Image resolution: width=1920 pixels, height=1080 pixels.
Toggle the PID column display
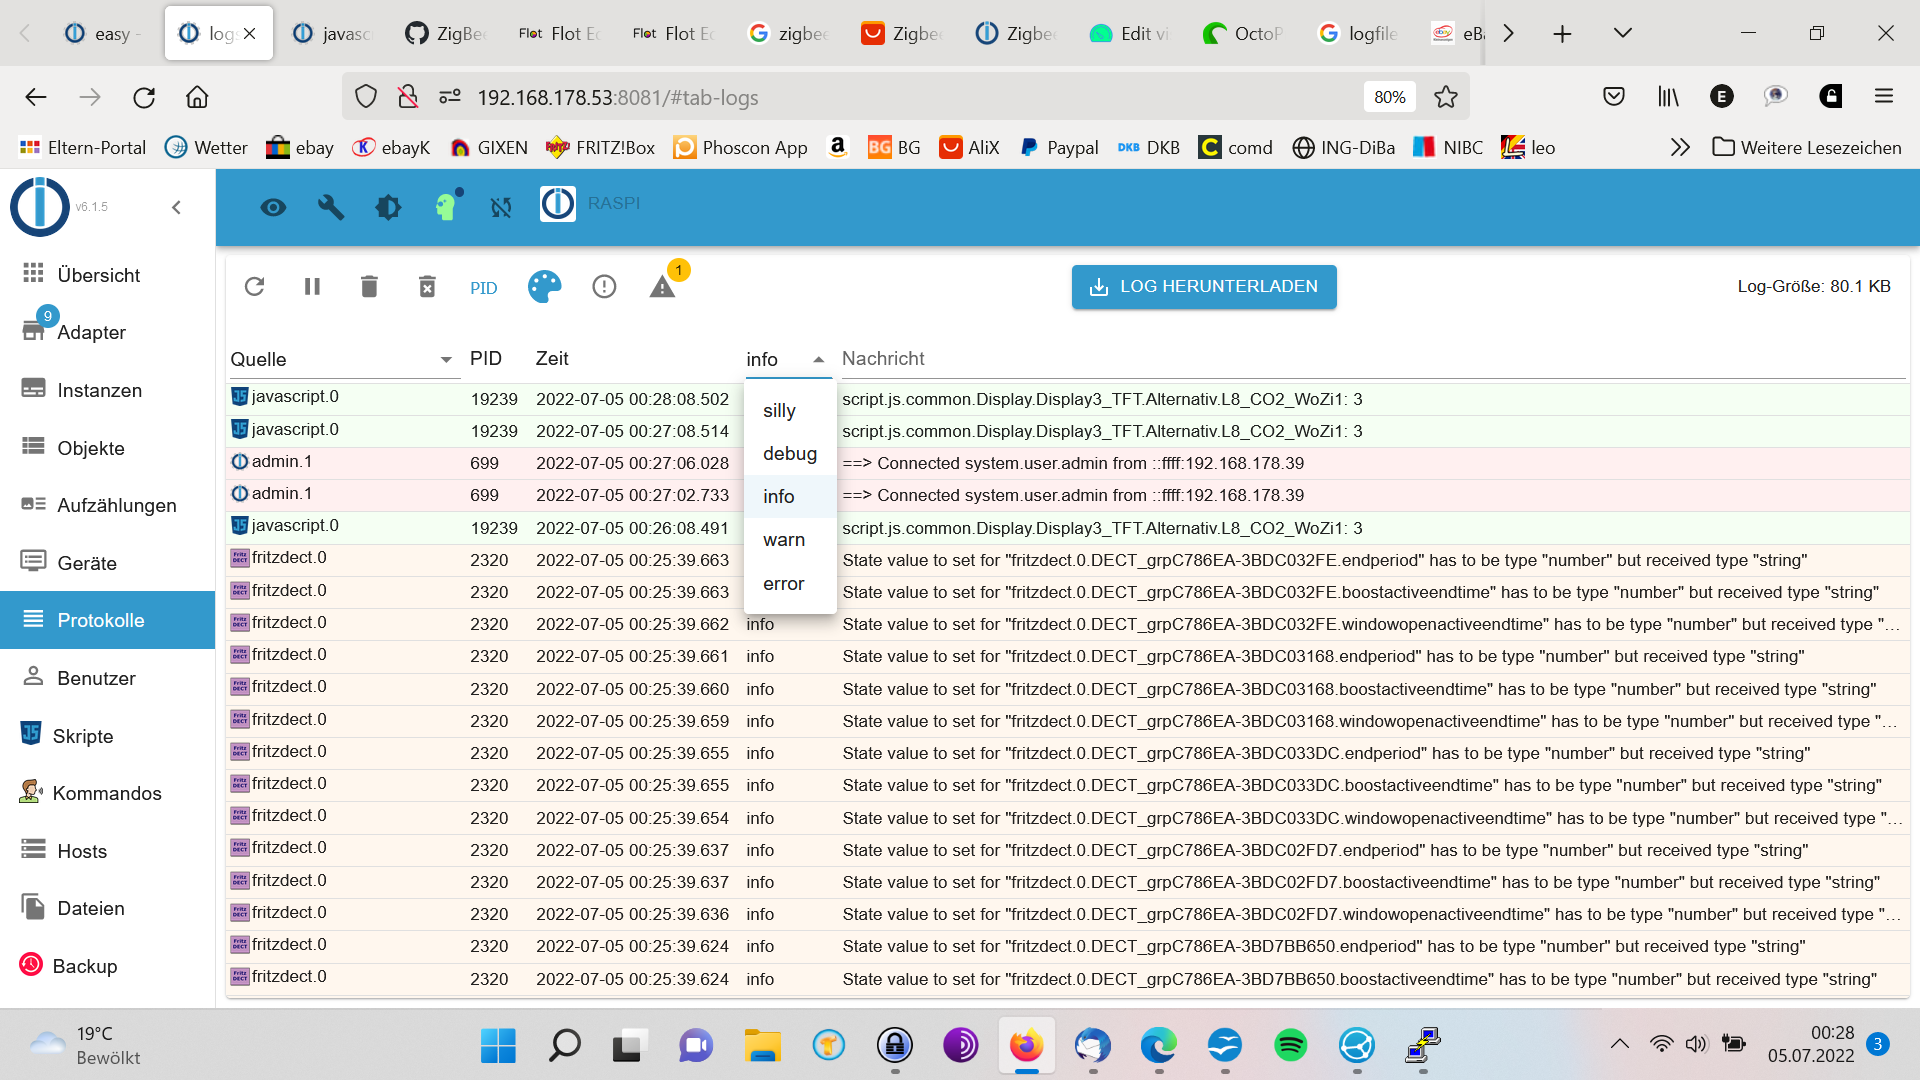point(484,288)
